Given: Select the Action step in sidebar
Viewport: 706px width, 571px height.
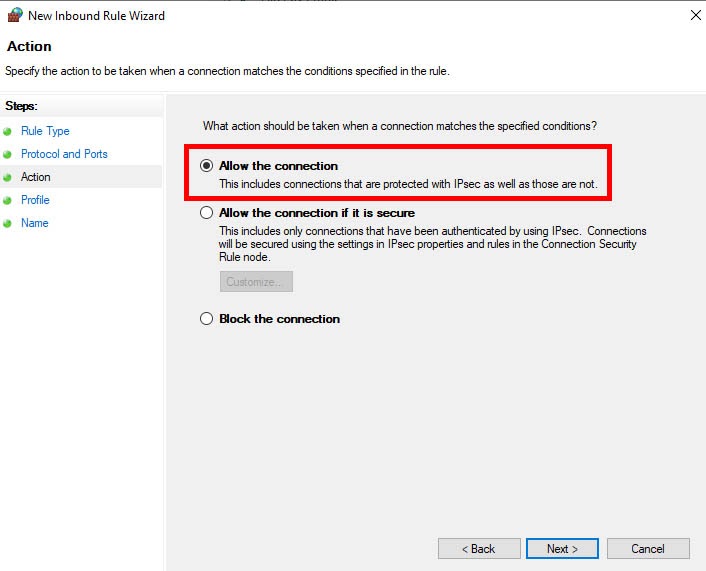Looking at the screenshot, I should click(x=36, y=177).
